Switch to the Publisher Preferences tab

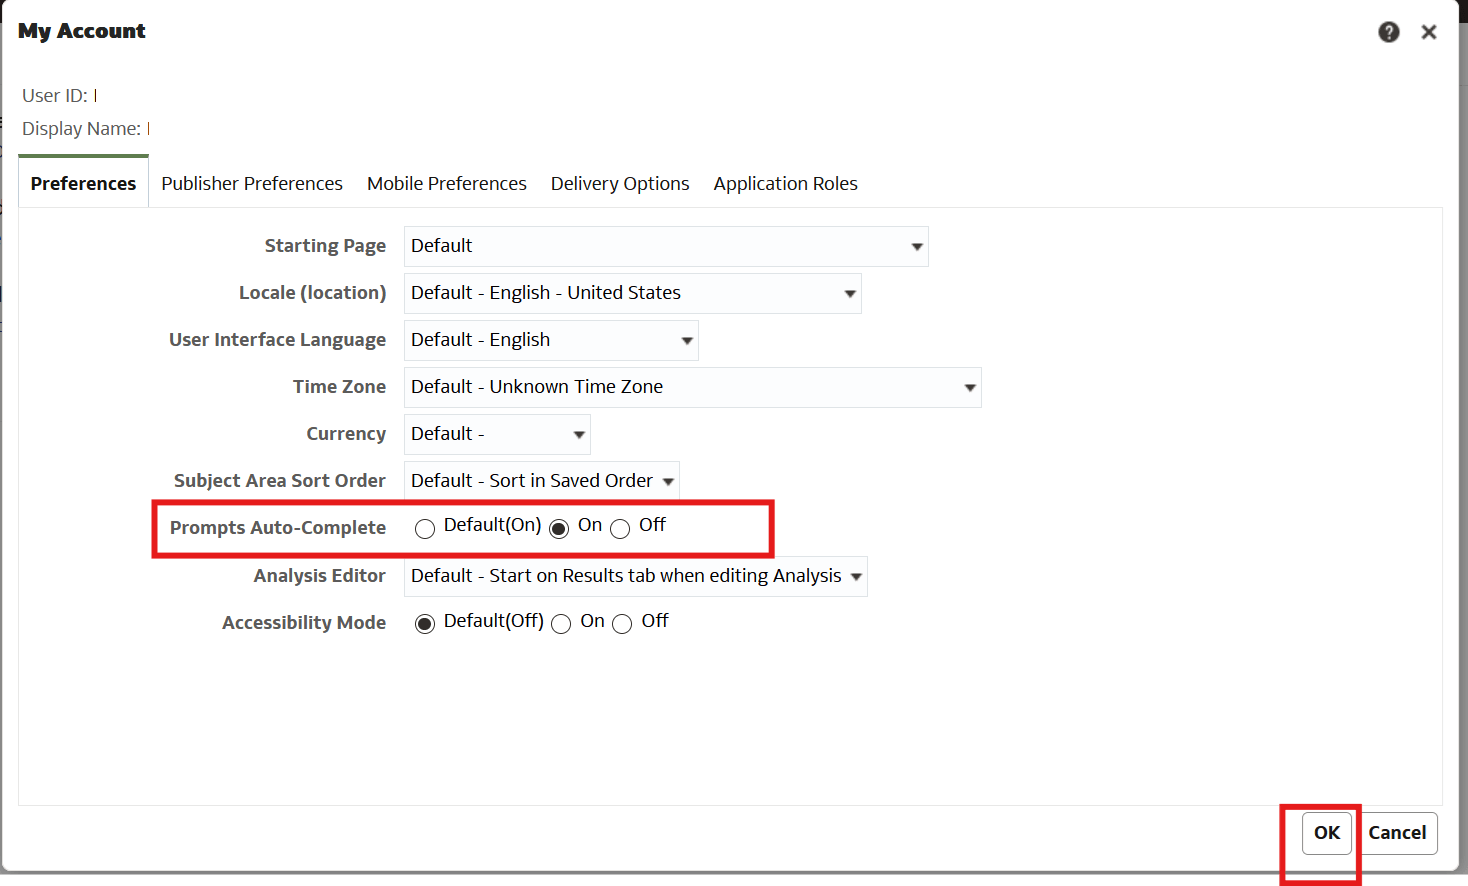tap(251, 183)
